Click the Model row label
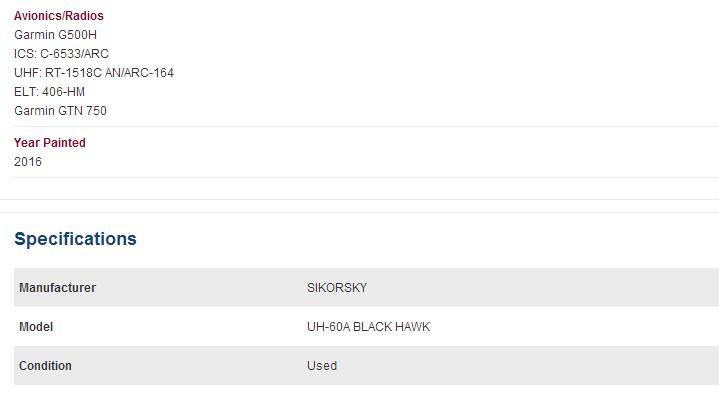This screenshot has width=719, height=398. 36,326
